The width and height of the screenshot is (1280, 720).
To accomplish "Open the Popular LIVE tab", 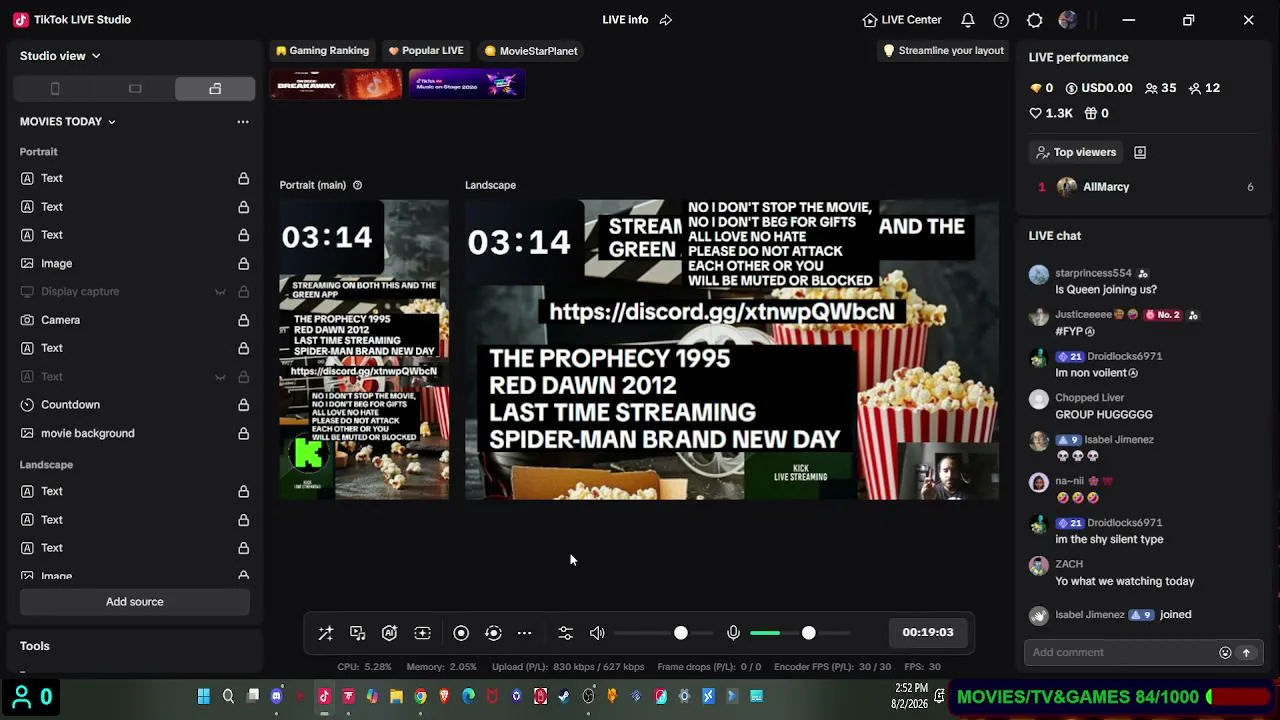I will point(426,51).
